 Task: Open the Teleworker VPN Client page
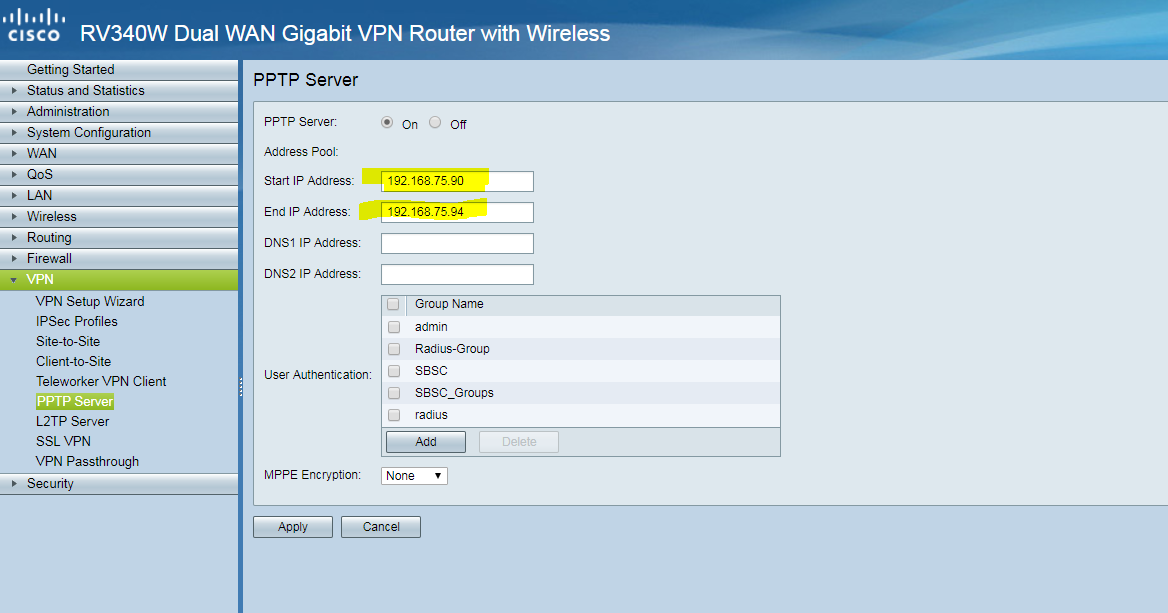101,381
